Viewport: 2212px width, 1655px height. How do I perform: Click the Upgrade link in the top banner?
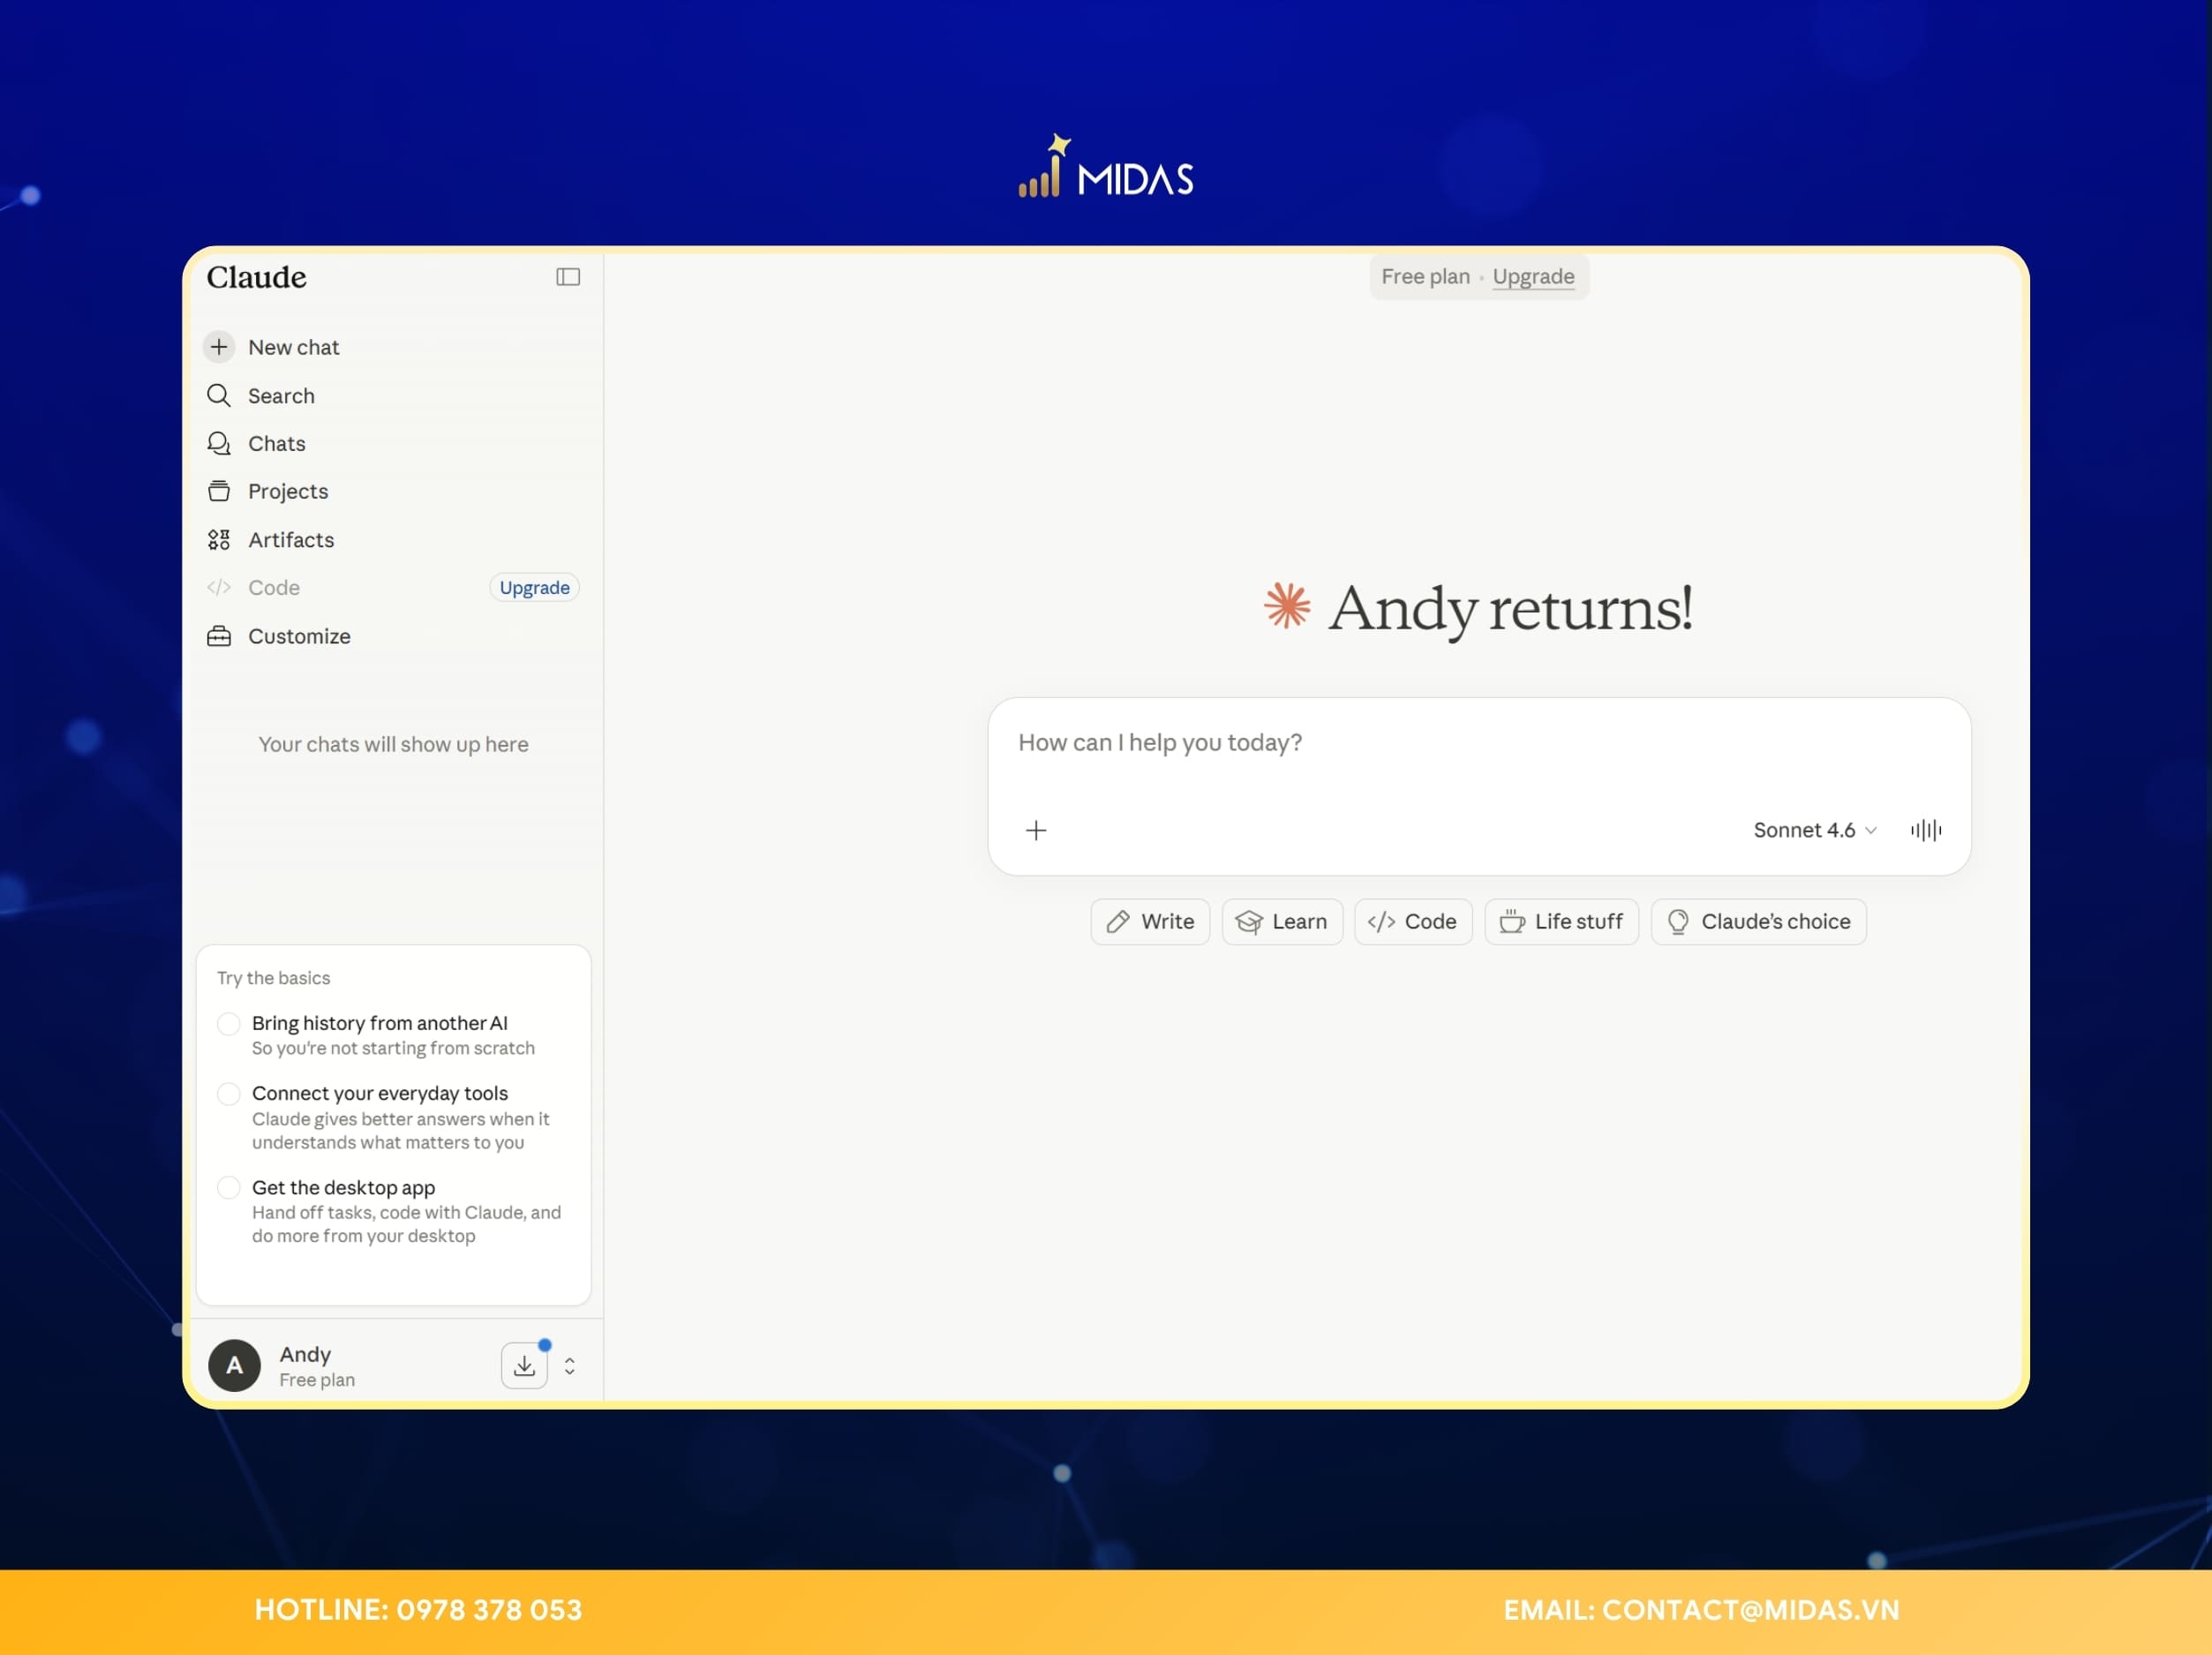(x=1533, y=276)
